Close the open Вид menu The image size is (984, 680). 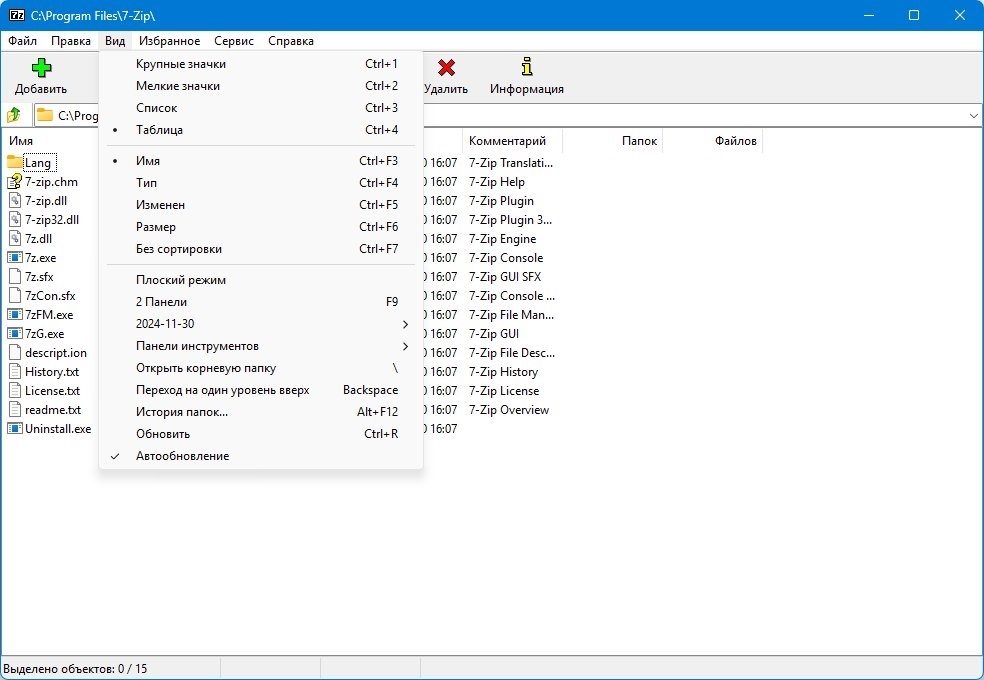point(115,41)
